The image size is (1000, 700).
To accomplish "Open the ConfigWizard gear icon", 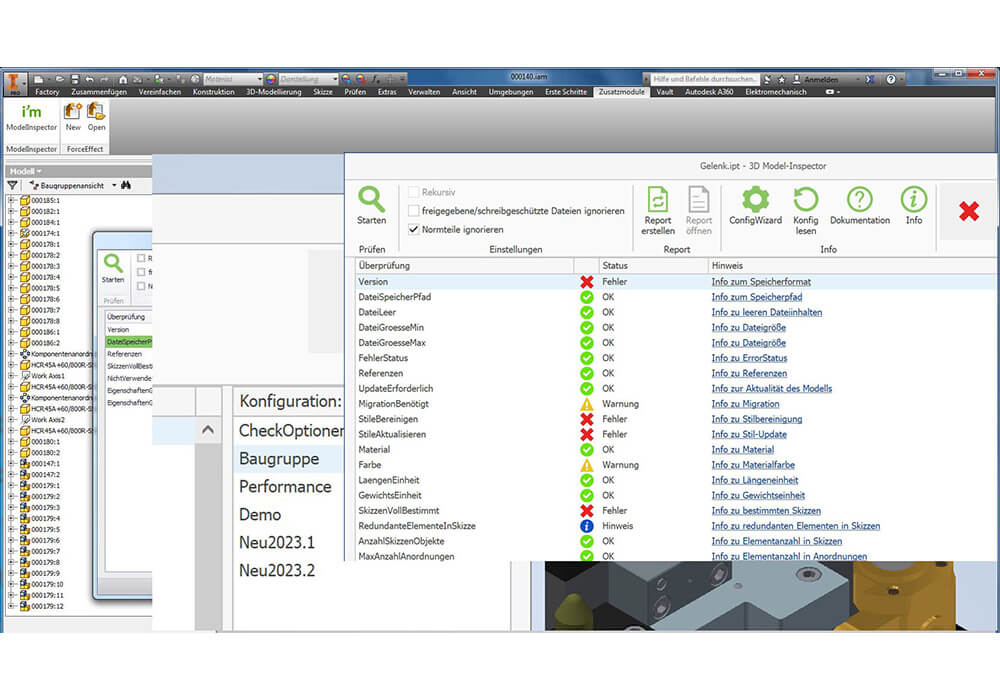I will click(x=755, y=200).
